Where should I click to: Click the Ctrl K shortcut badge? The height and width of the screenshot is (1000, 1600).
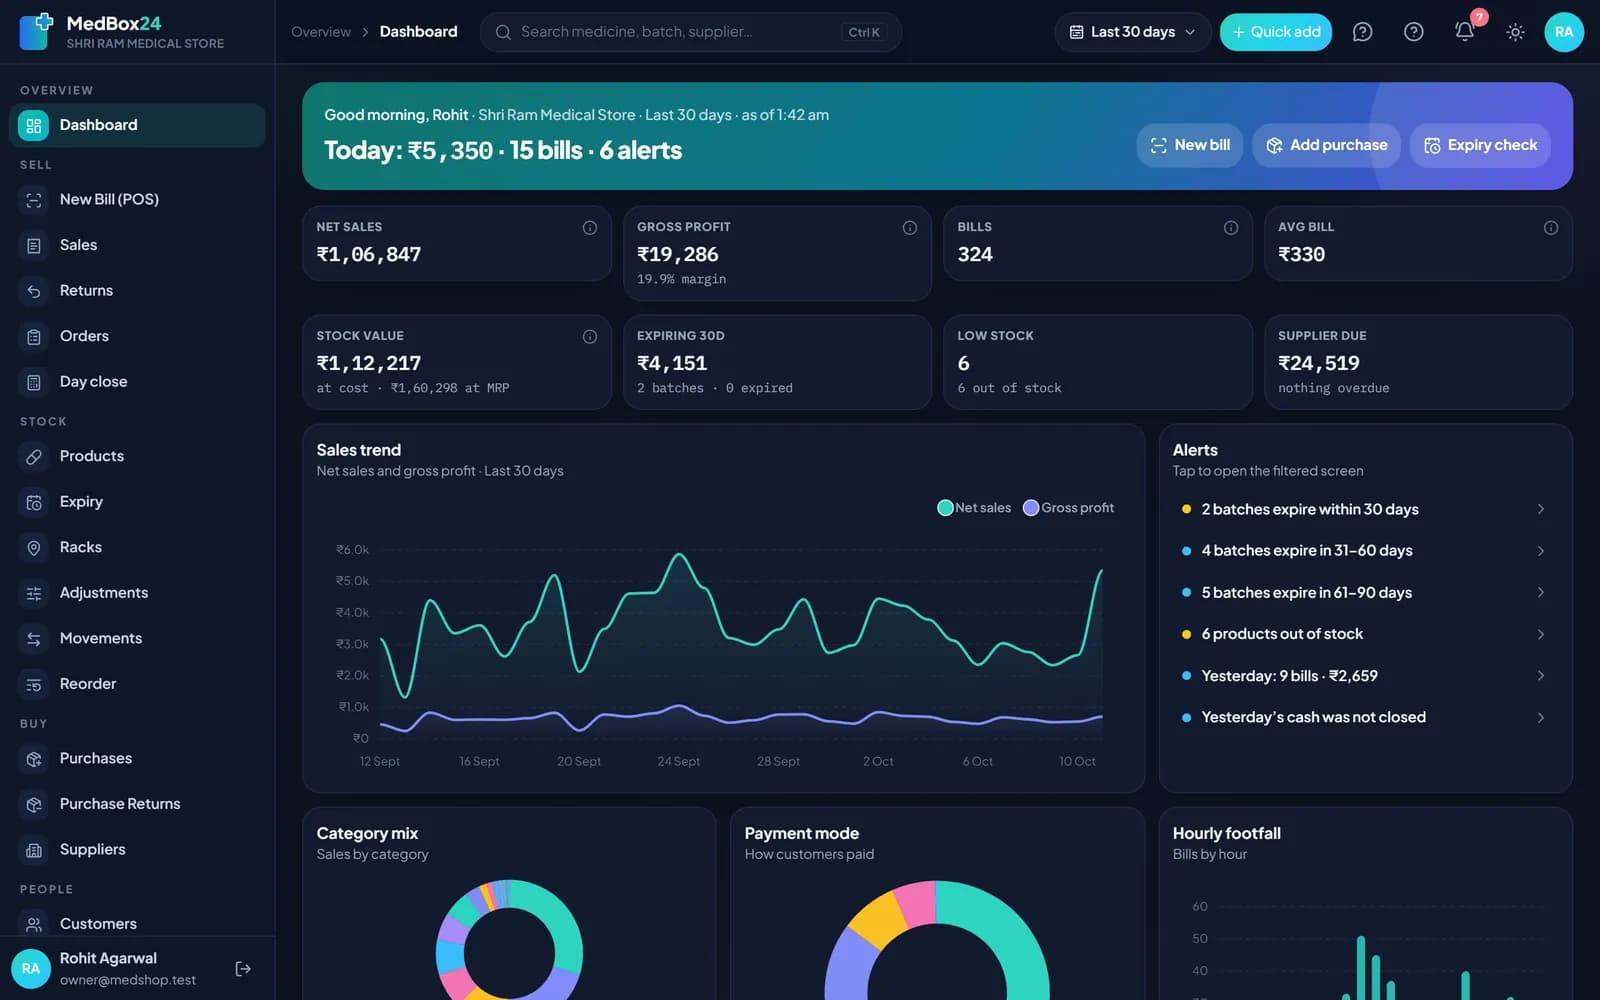[864, 32]
